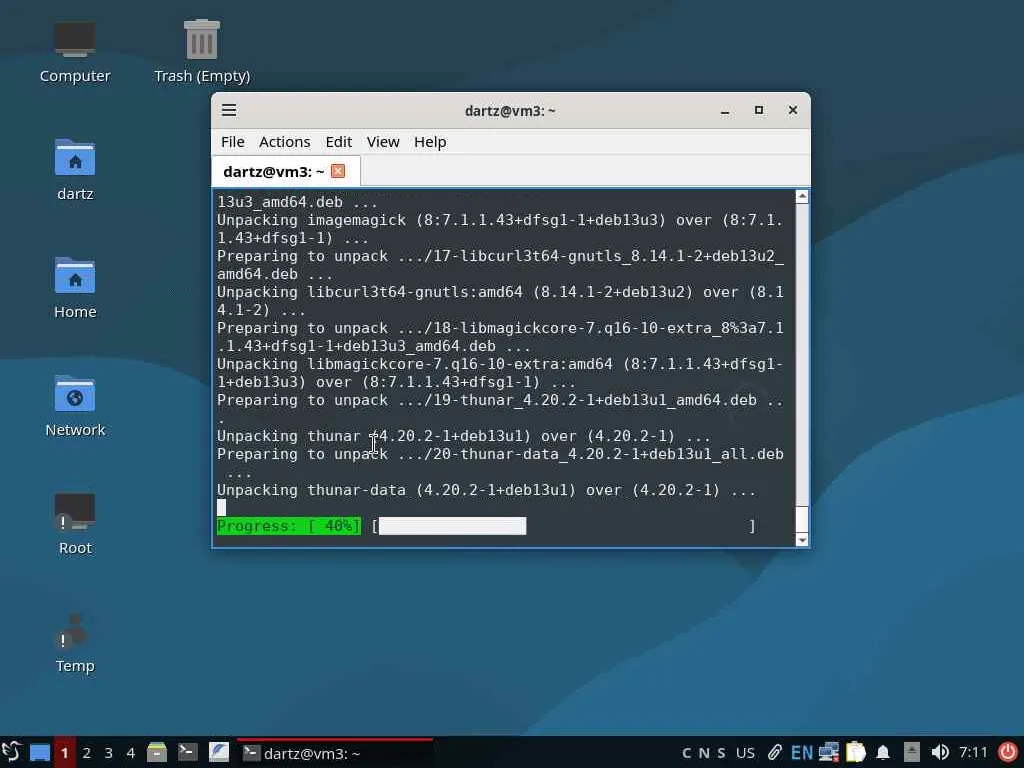The height and width of the screenshot is (768, 1024).
Task: Open the volume speaker control
Action: pos(940,753)
